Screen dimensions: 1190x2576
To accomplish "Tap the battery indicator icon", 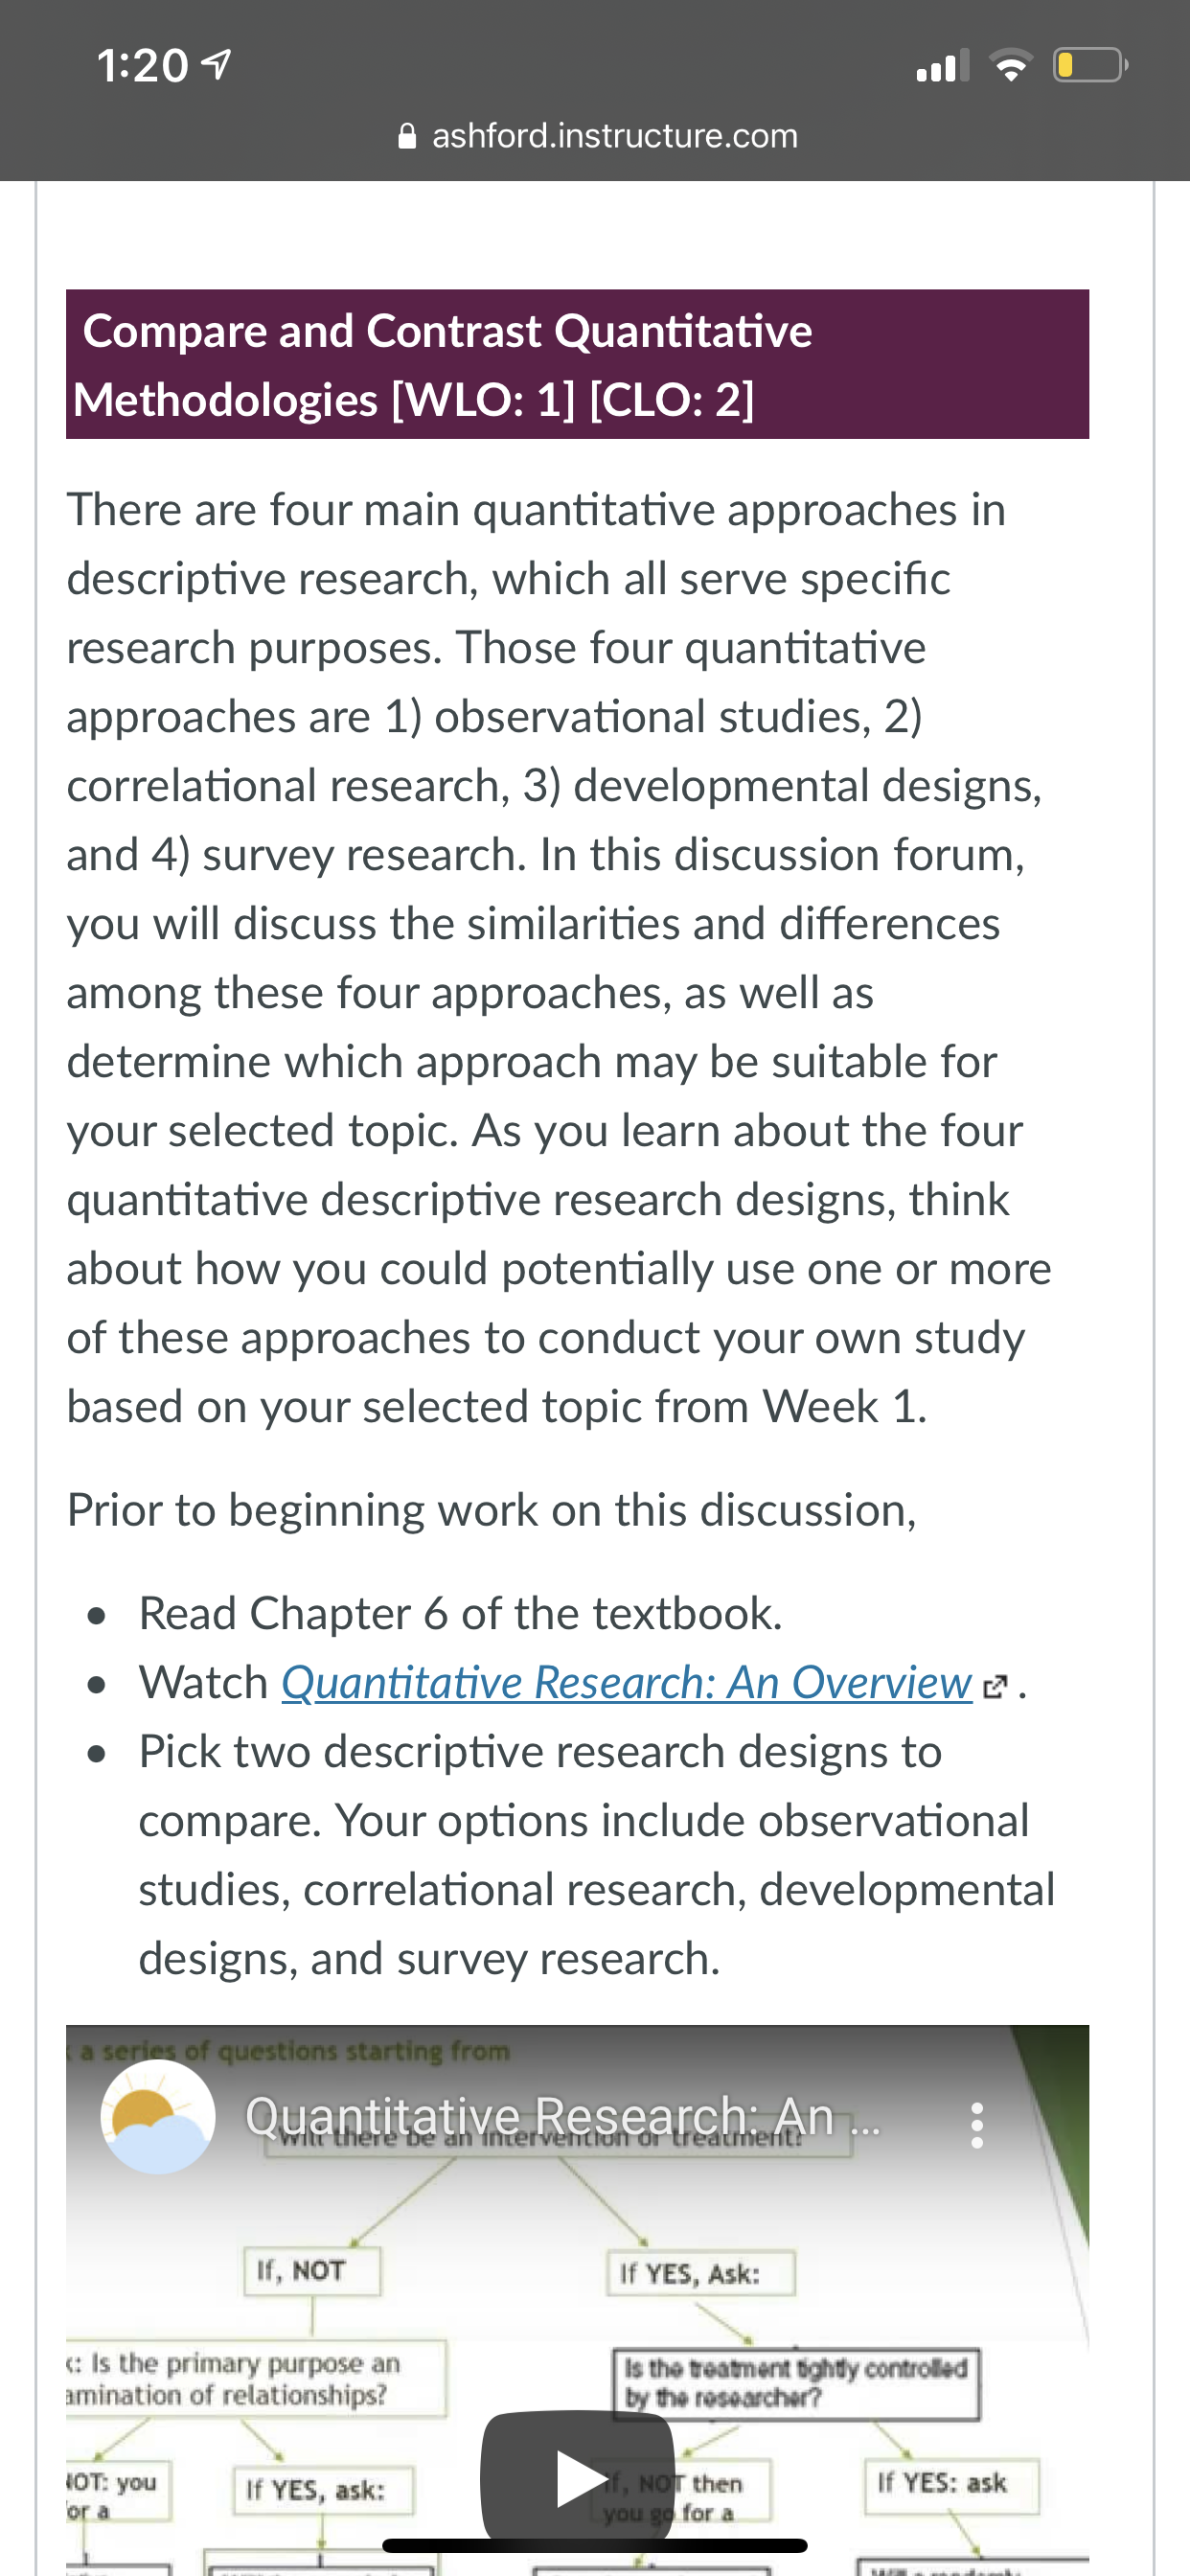I will (x=1090, y=66).
